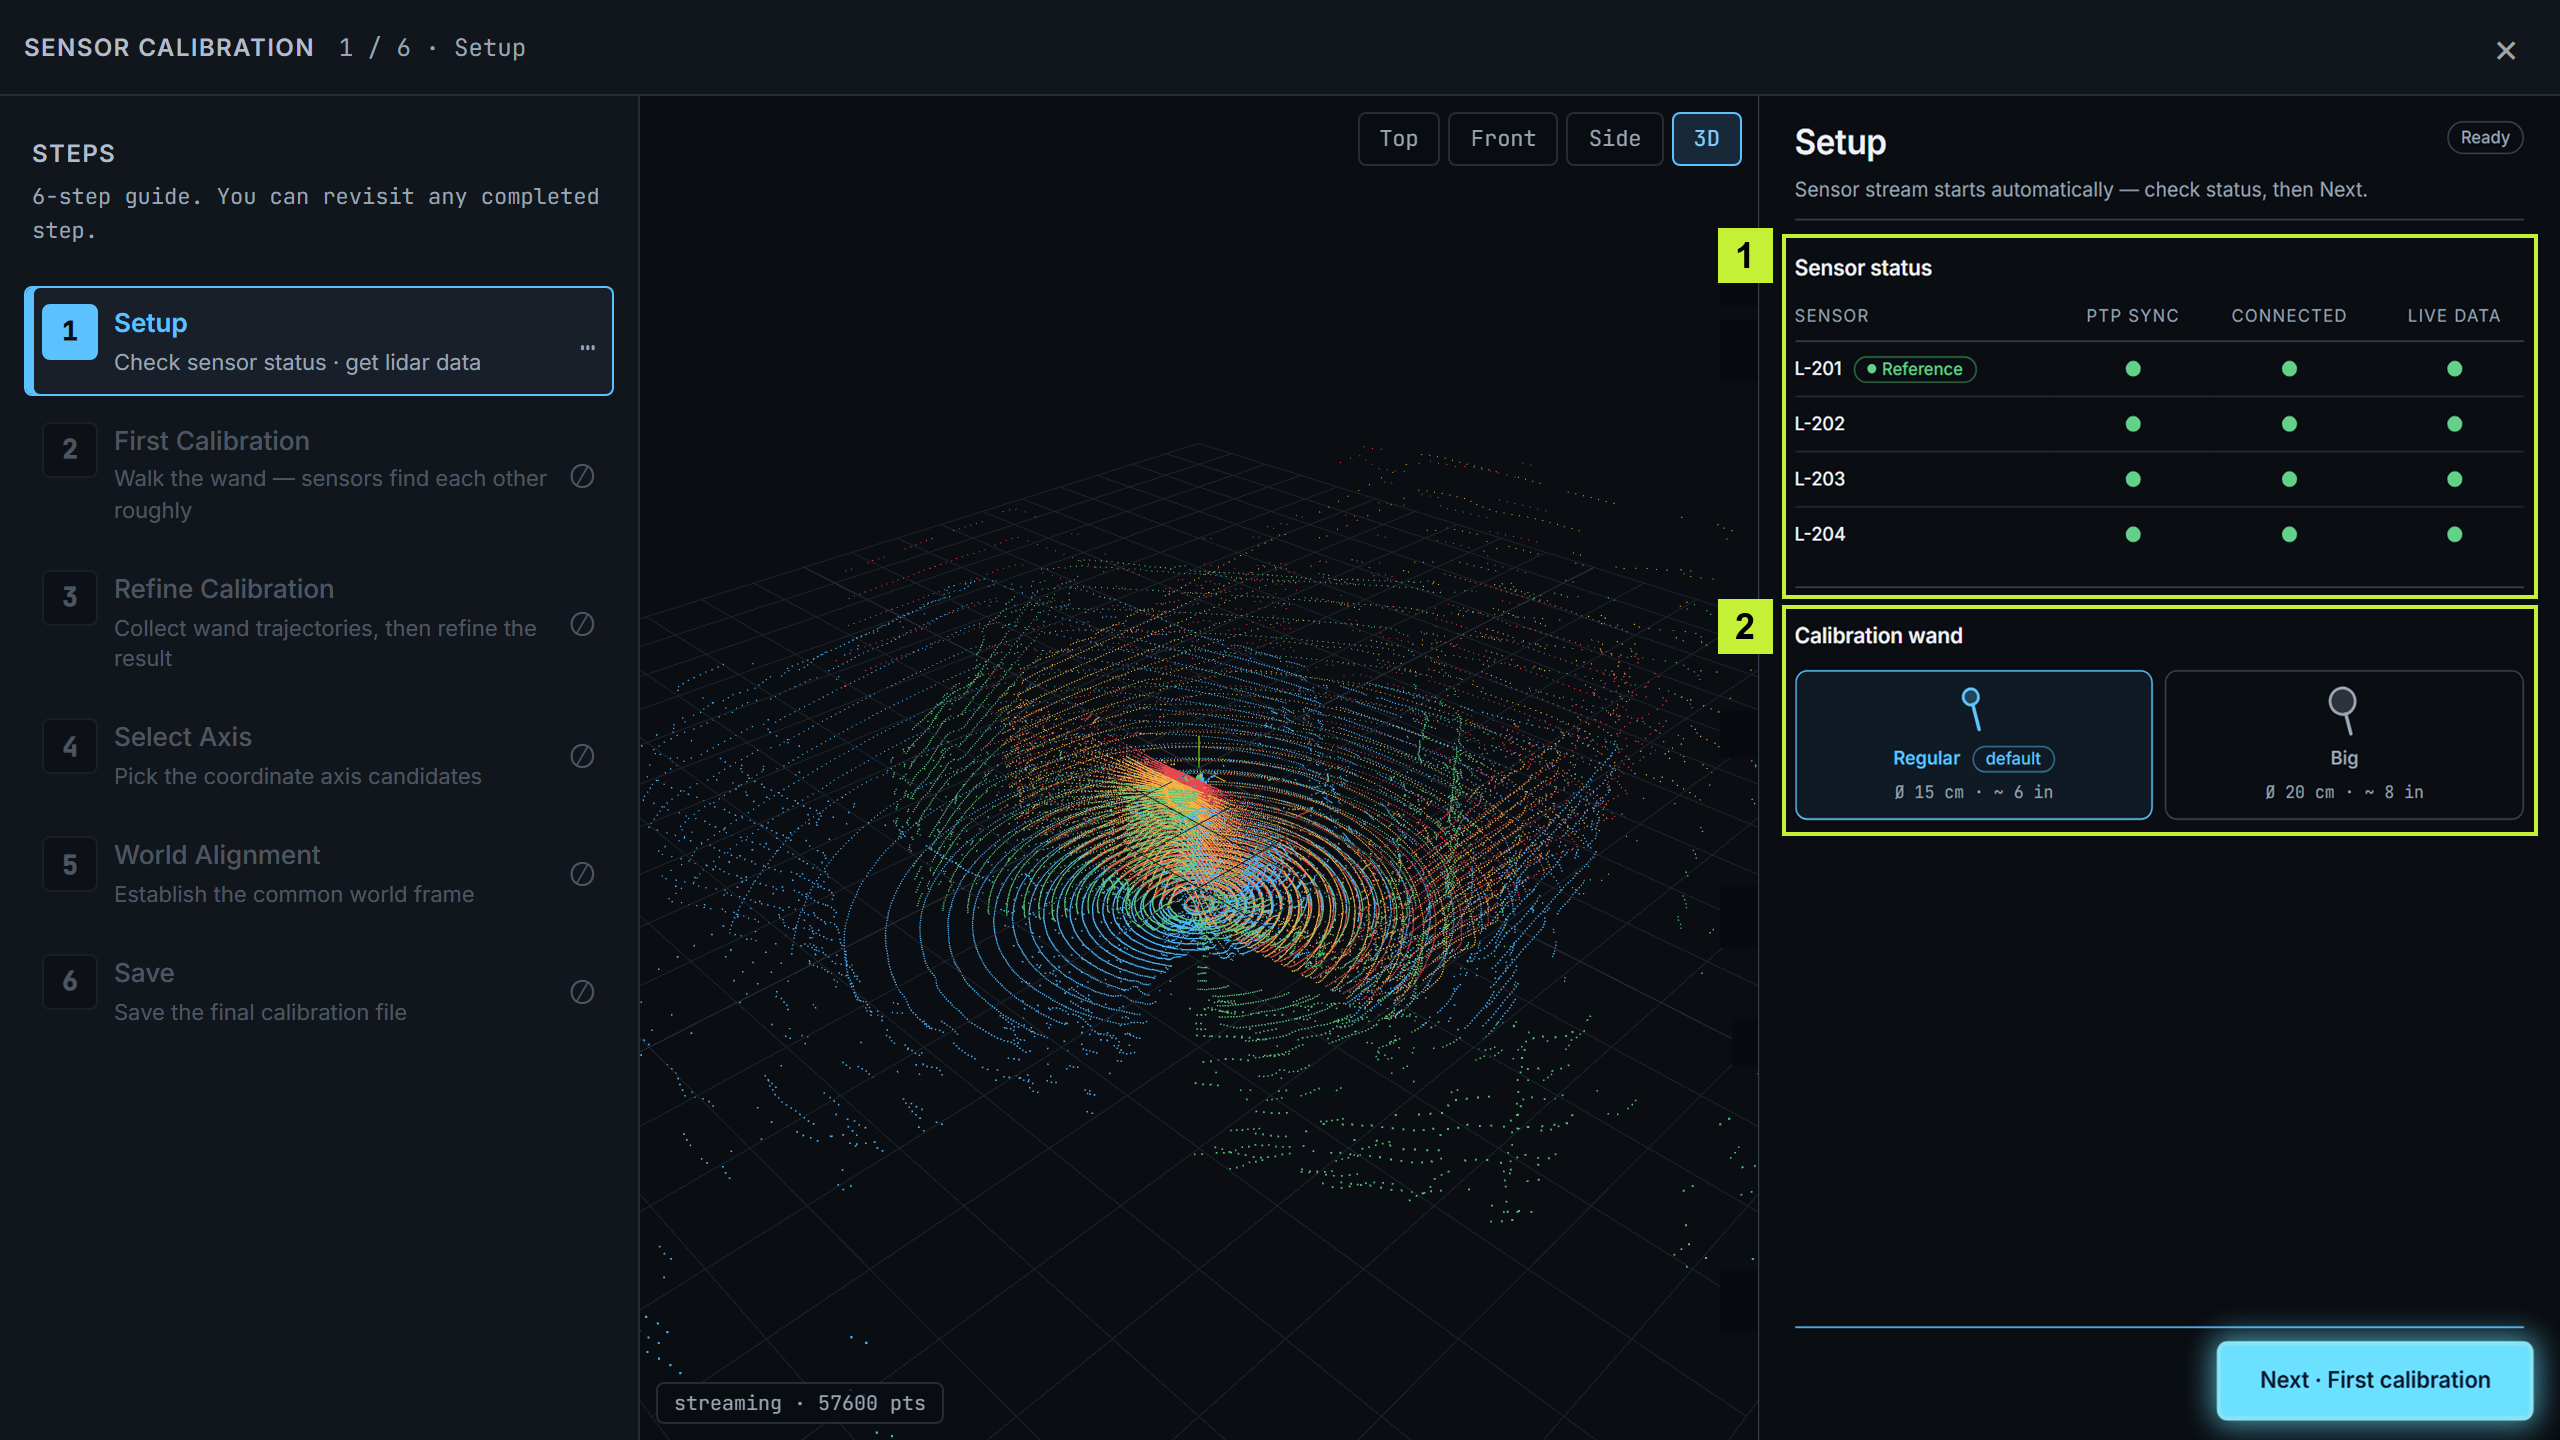Click the L-202 sensor name
The width and height of the screenshot is (2560, 1440).
(x=1819, y=424)
